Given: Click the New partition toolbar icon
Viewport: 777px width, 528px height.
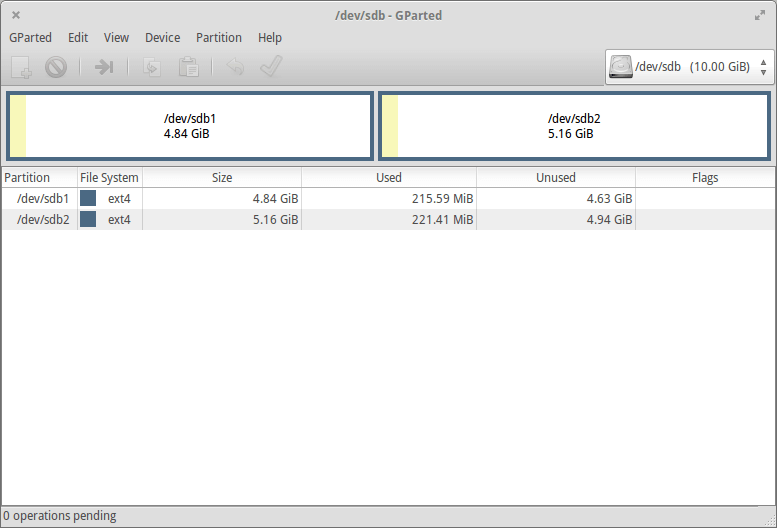Looking at the screenshot, I should [x=21, y=67].
